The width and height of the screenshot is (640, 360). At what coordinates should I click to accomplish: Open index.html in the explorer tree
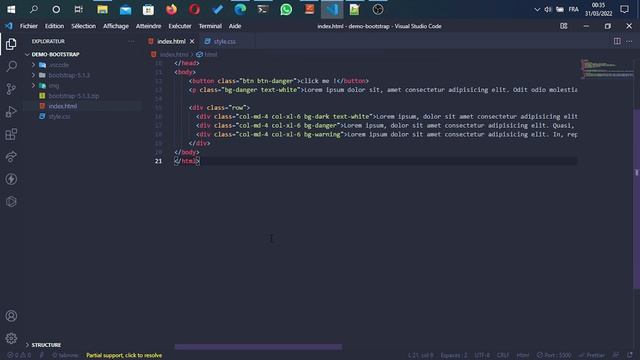tap(62, 106)
